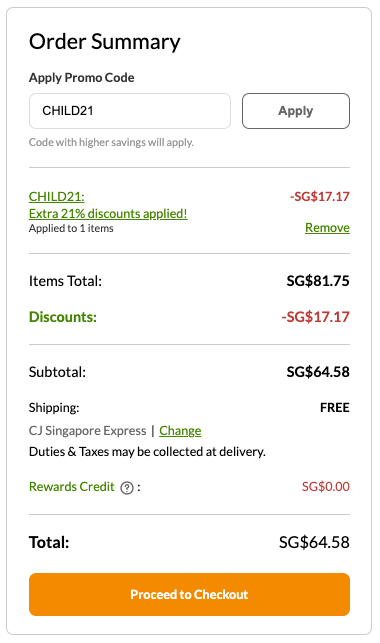The height and width of the screenshot is (643, 380).
Task: Click the Order Summary heading
Action: click(105, 42)
